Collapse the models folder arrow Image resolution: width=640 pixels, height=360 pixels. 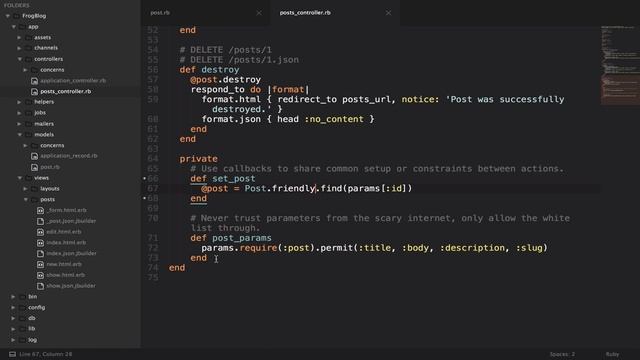(x=20, y=134)
